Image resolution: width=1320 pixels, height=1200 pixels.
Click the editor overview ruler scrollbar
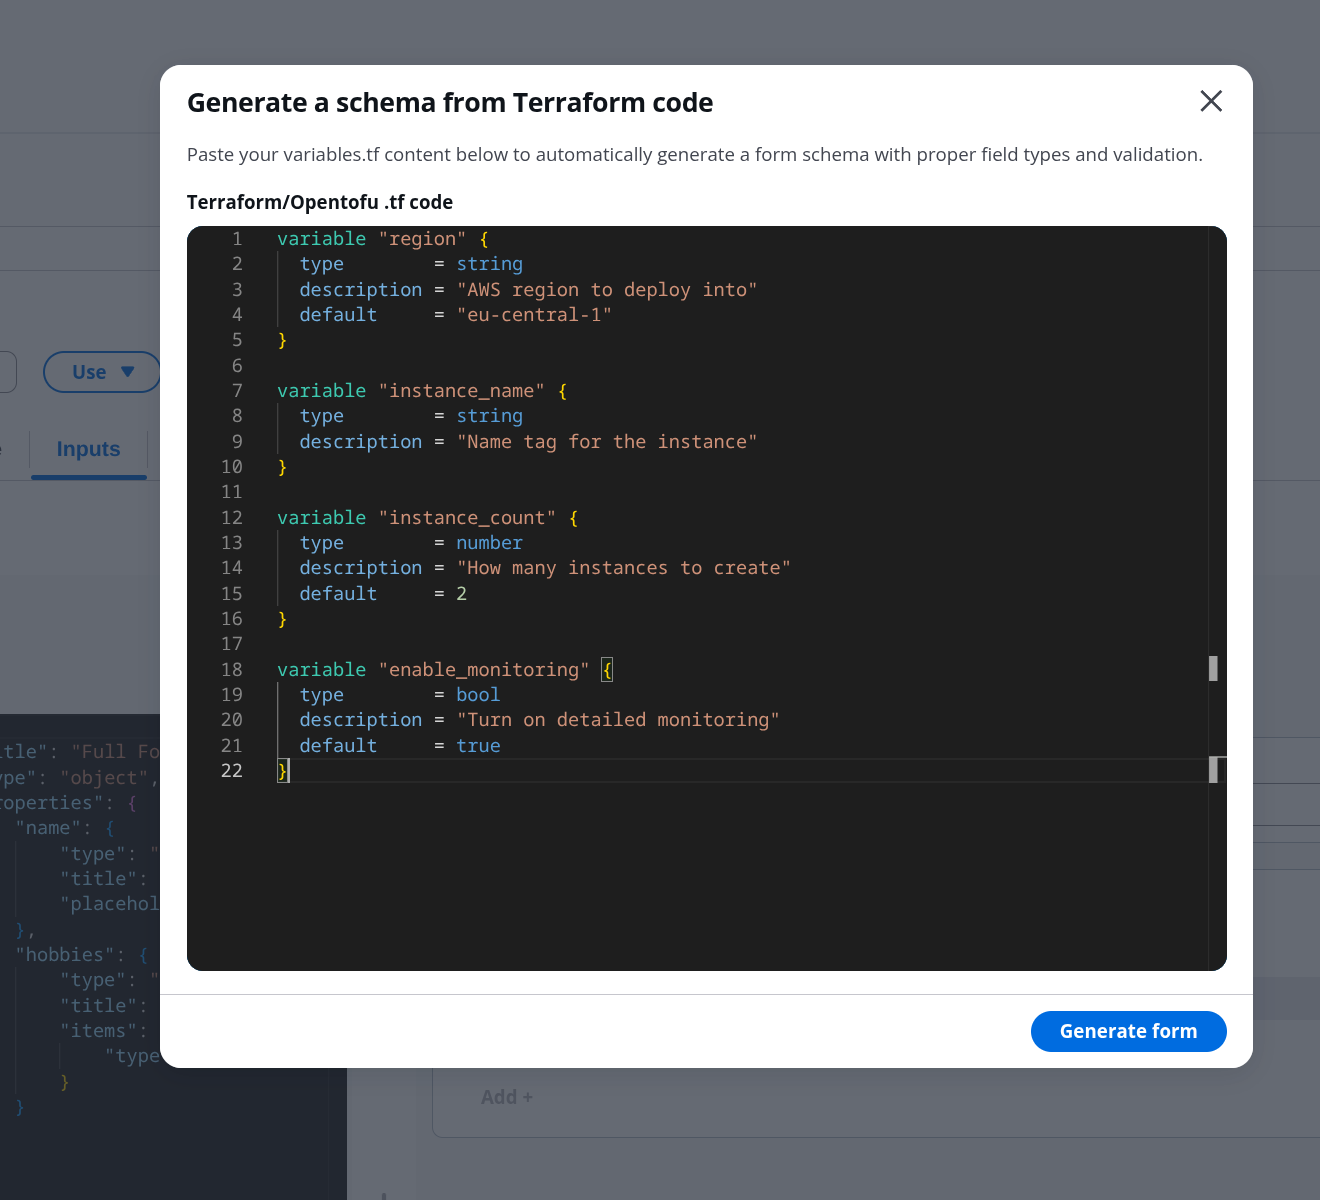click(1217, 598)
